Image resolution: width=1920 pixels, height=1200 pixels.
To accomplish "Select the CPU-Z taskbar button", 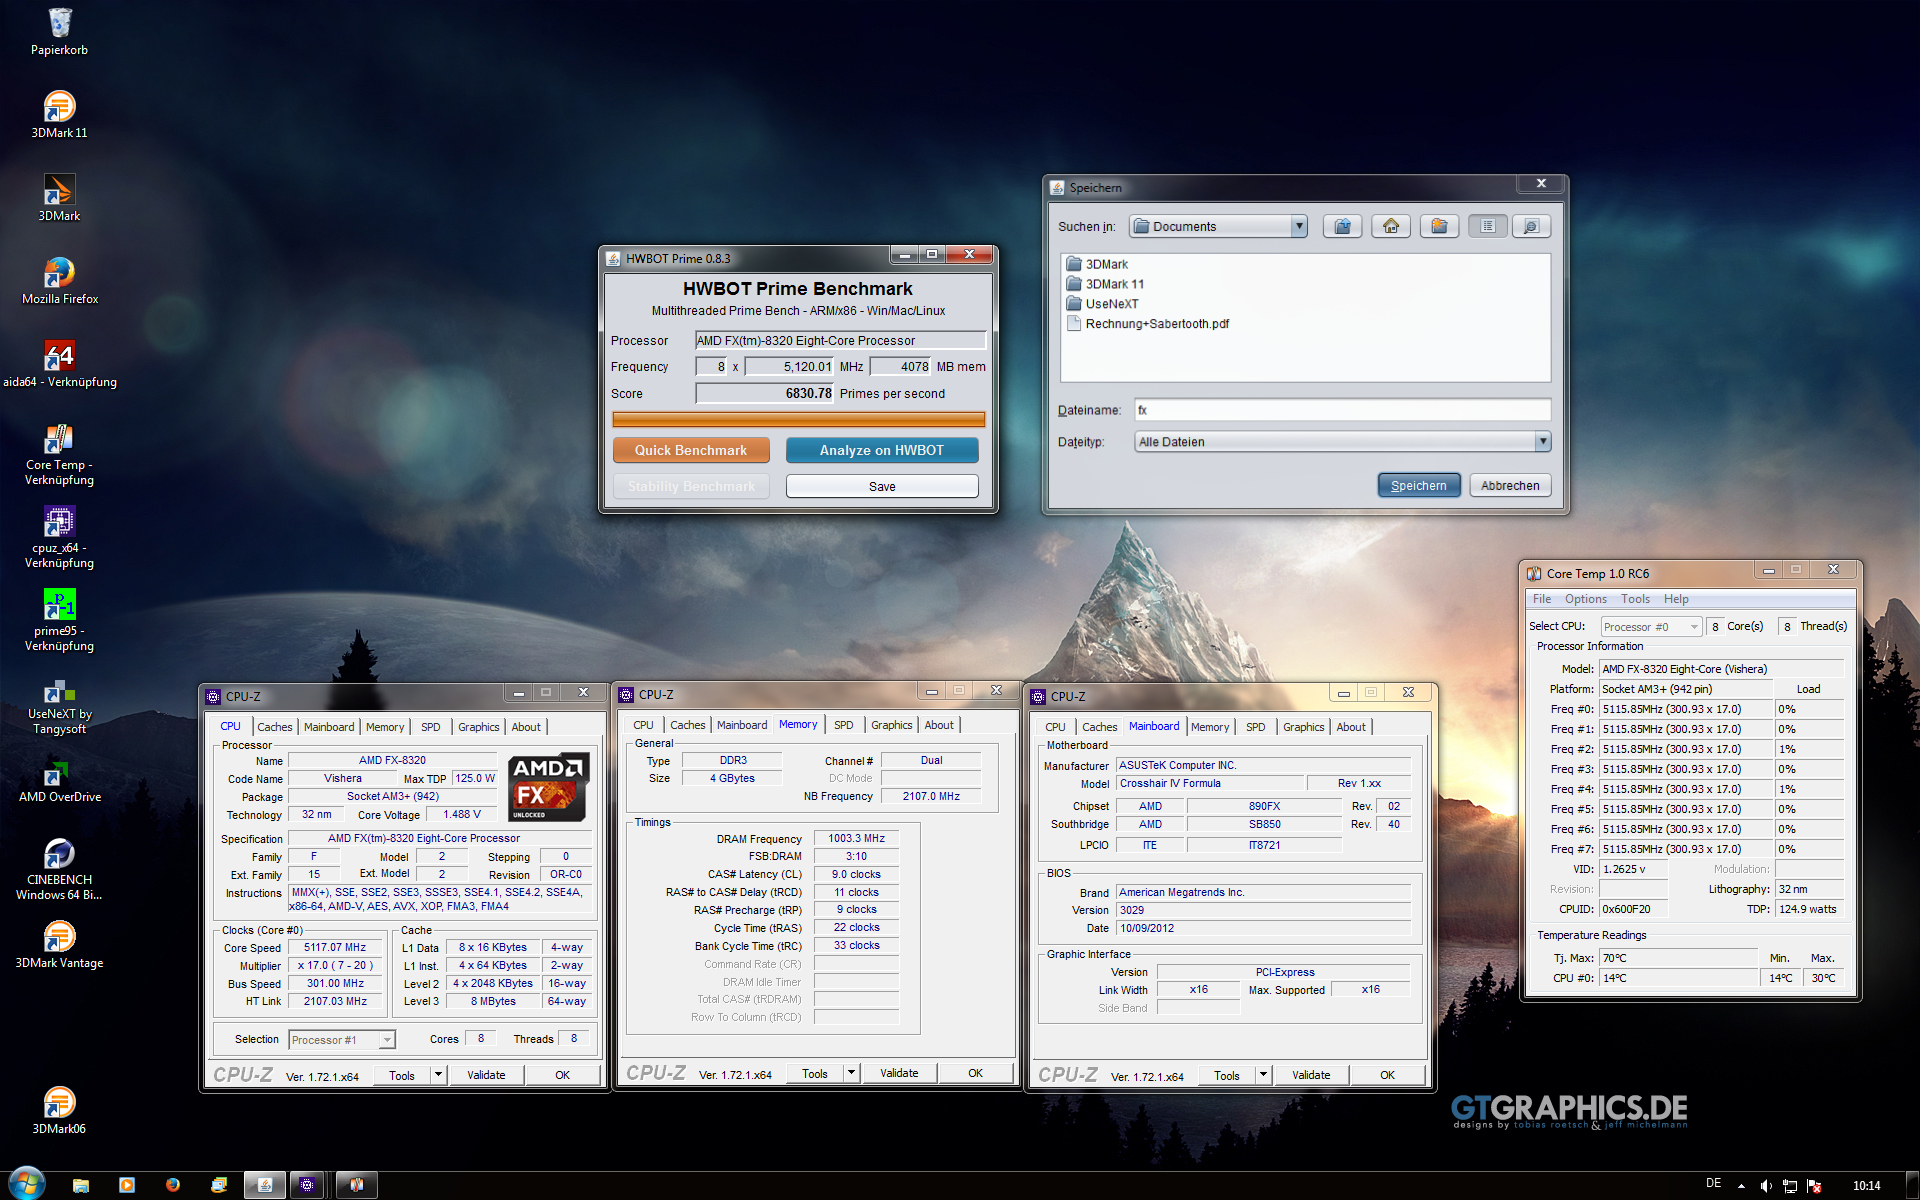I will (x=307, y=1185).
